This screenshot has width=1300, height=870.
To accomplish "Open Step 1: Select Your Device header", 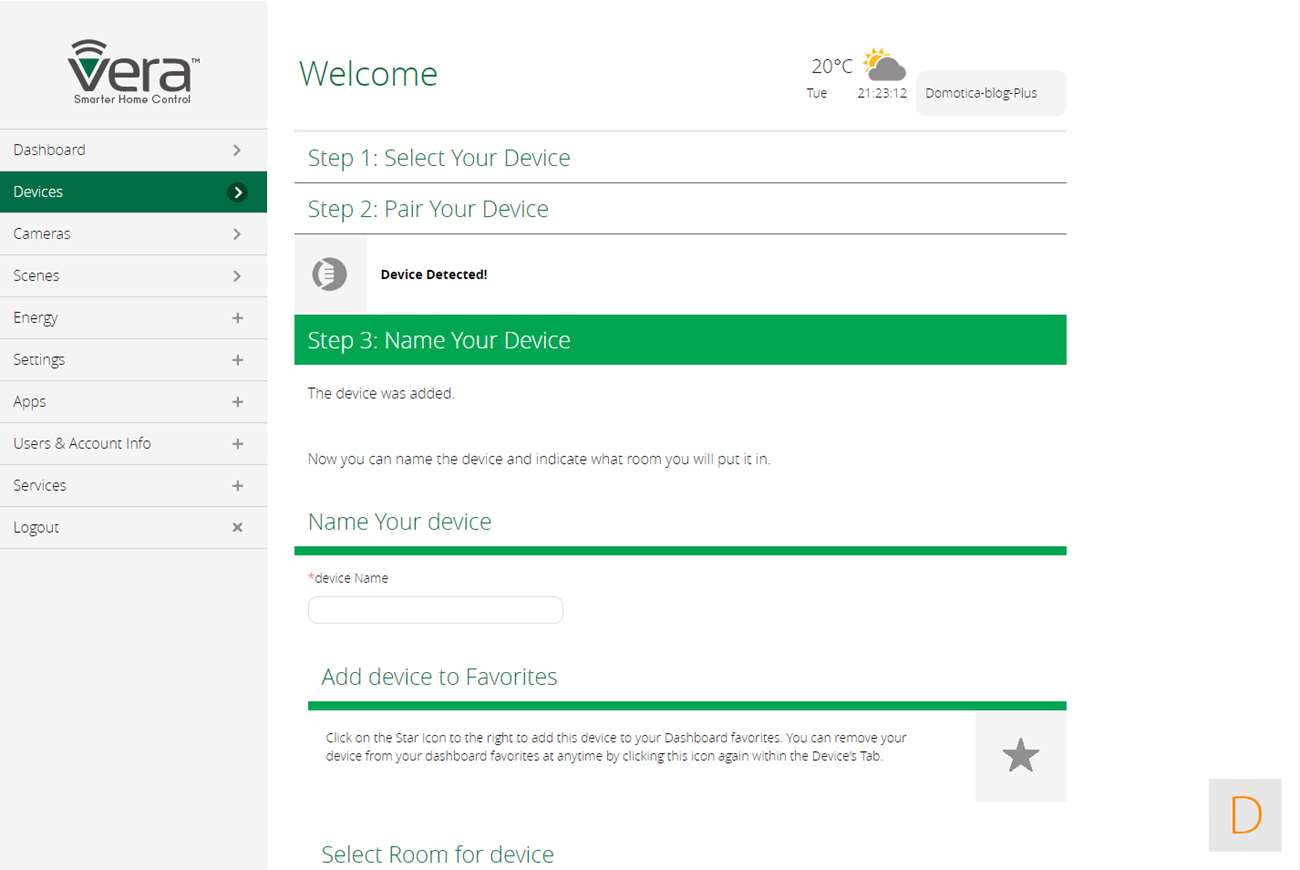I will pyautogui.click(x=439, y=158).
